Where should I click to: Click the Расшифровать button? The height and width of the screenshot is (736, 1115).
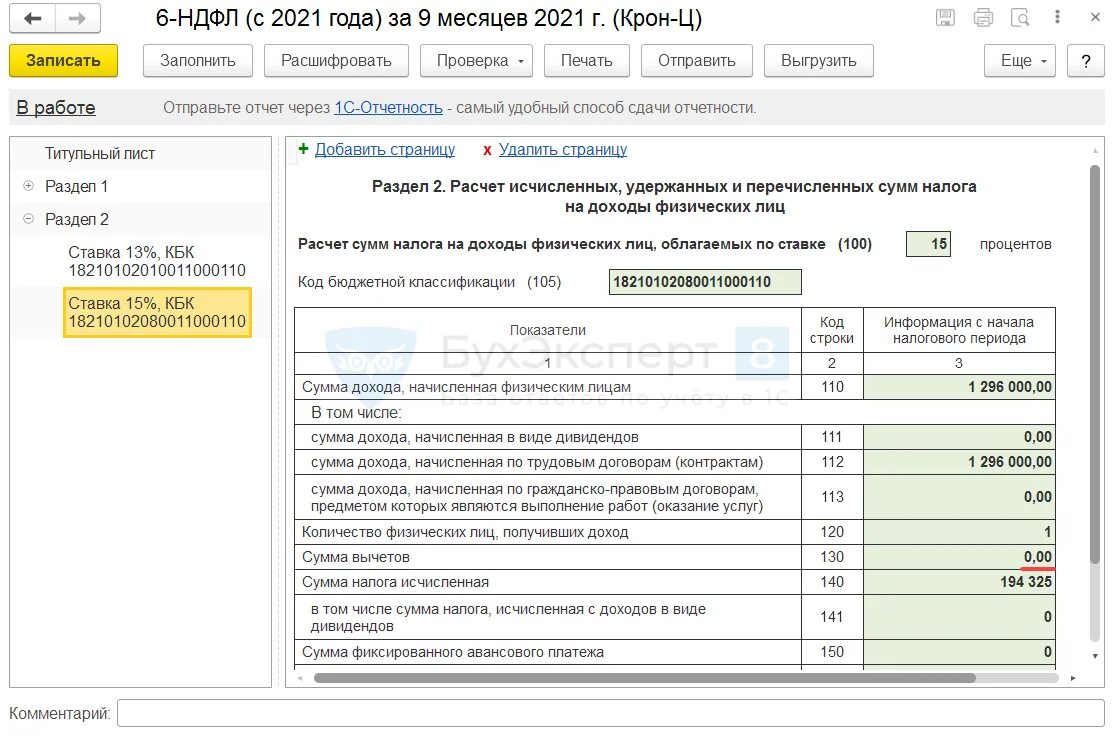tap(336, 60)
